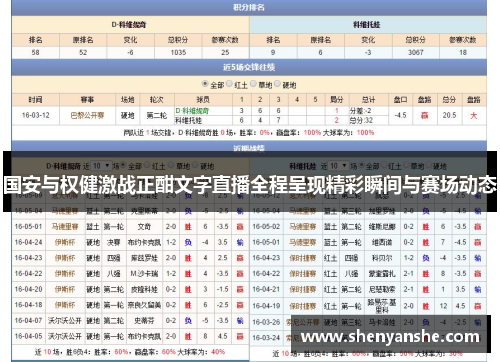
Task: Click the 局分 column header
Action: tap(336, 99)
